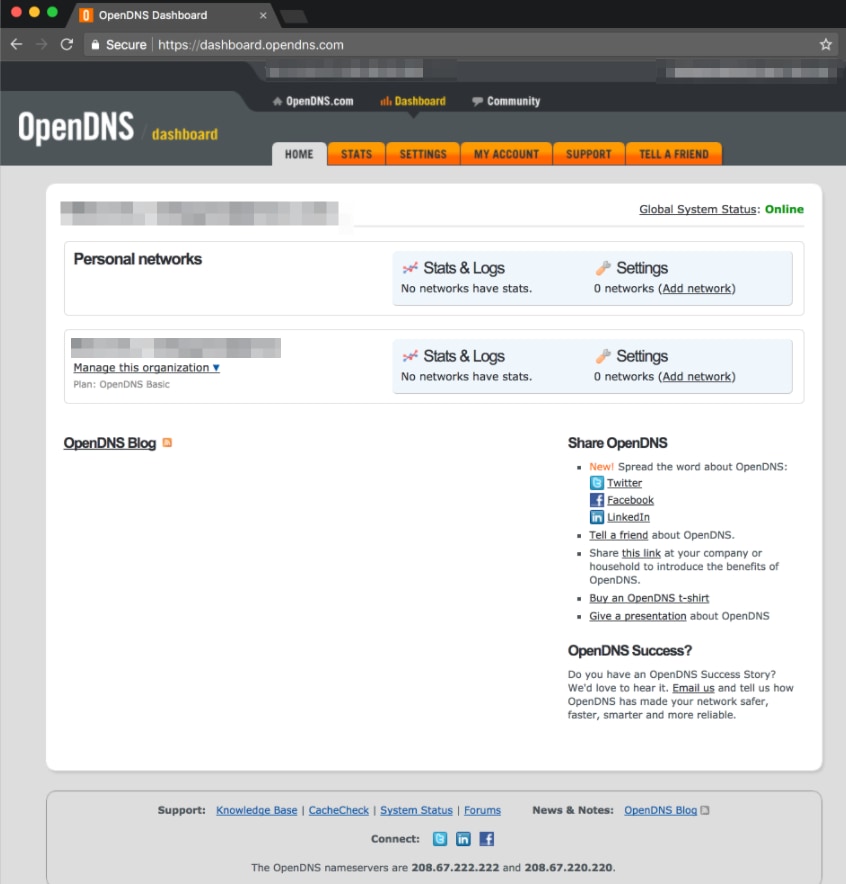This screenshot has width=846, height=884.
Task: Open System Status footer link
Action: 417,810
